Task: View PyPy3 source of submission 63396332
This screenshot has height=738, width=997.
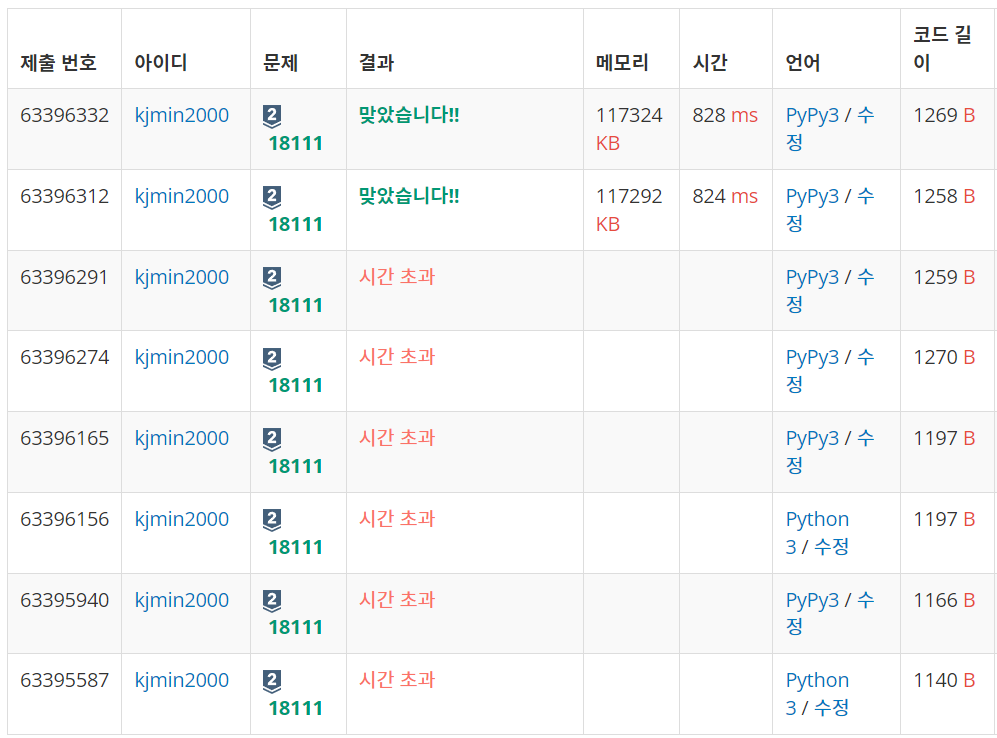Action: 812,116
